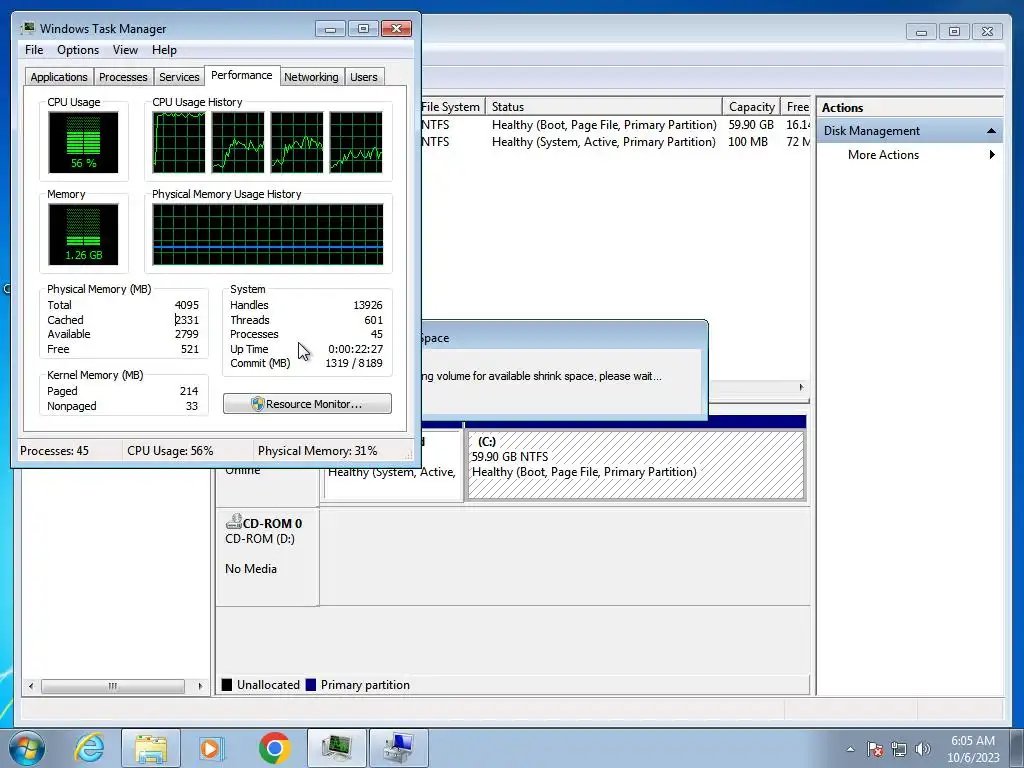
Task: Click Physical Memory Total value 4095
Action: (x=187, y=305)
